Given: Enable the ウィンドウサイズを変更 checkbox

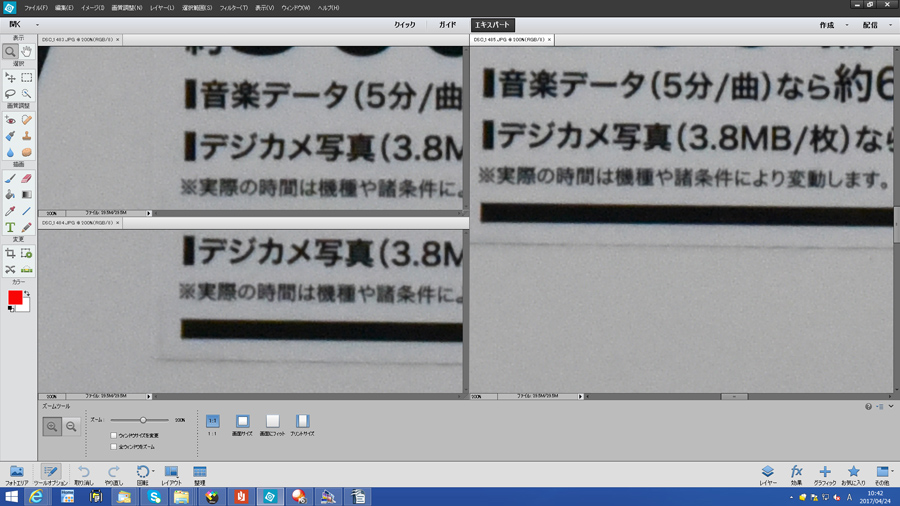Looking at the screenshot, I should pyautogui.click(x=114, y=436).
